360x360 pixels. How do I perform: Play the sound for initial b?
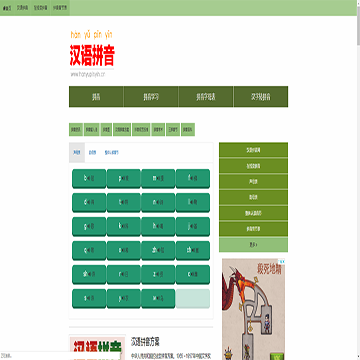tap(89, 179)
